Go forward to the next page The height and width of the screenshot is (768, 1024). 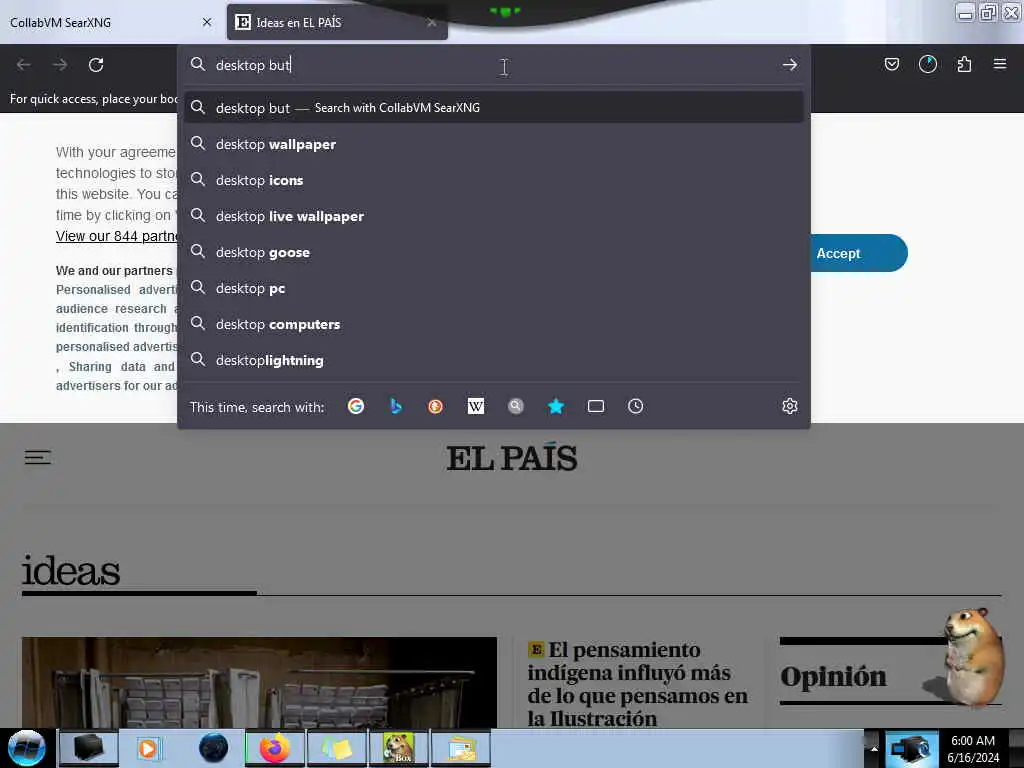click(60, 65)
